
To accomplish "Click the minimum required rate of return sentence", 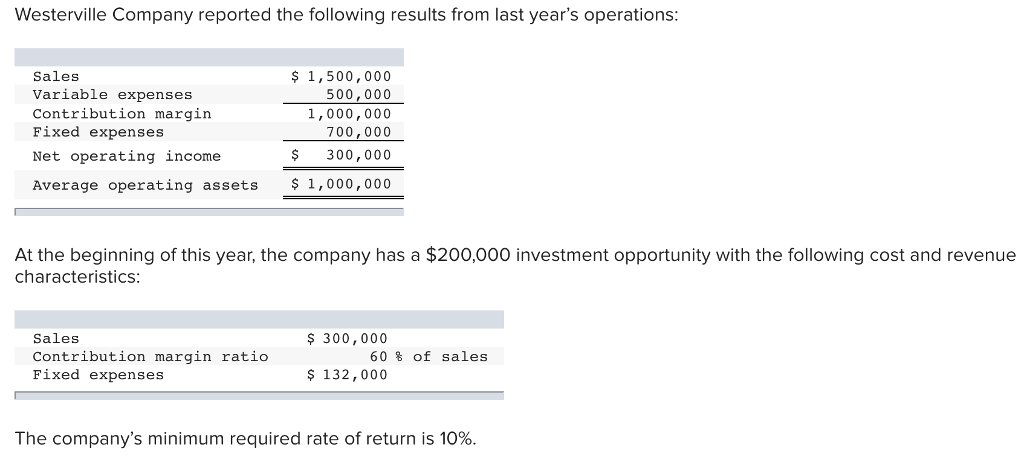I will tap(246, 439).
